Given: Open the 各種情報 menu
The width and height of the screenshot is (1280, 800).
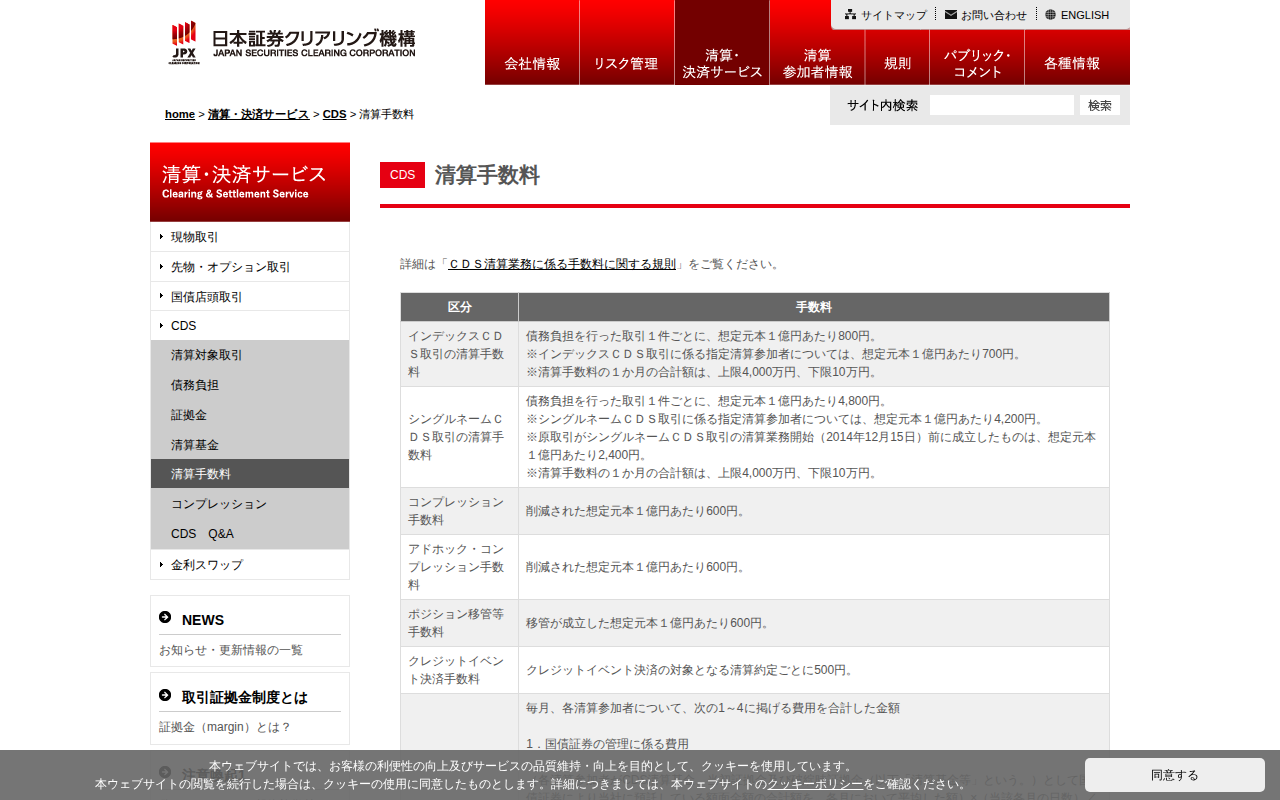Looking at the screenshot, I should click(1077, 57).
